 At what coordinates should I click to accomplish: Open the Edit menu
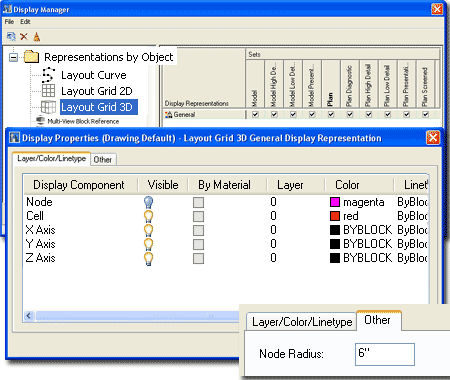point(25,22)
